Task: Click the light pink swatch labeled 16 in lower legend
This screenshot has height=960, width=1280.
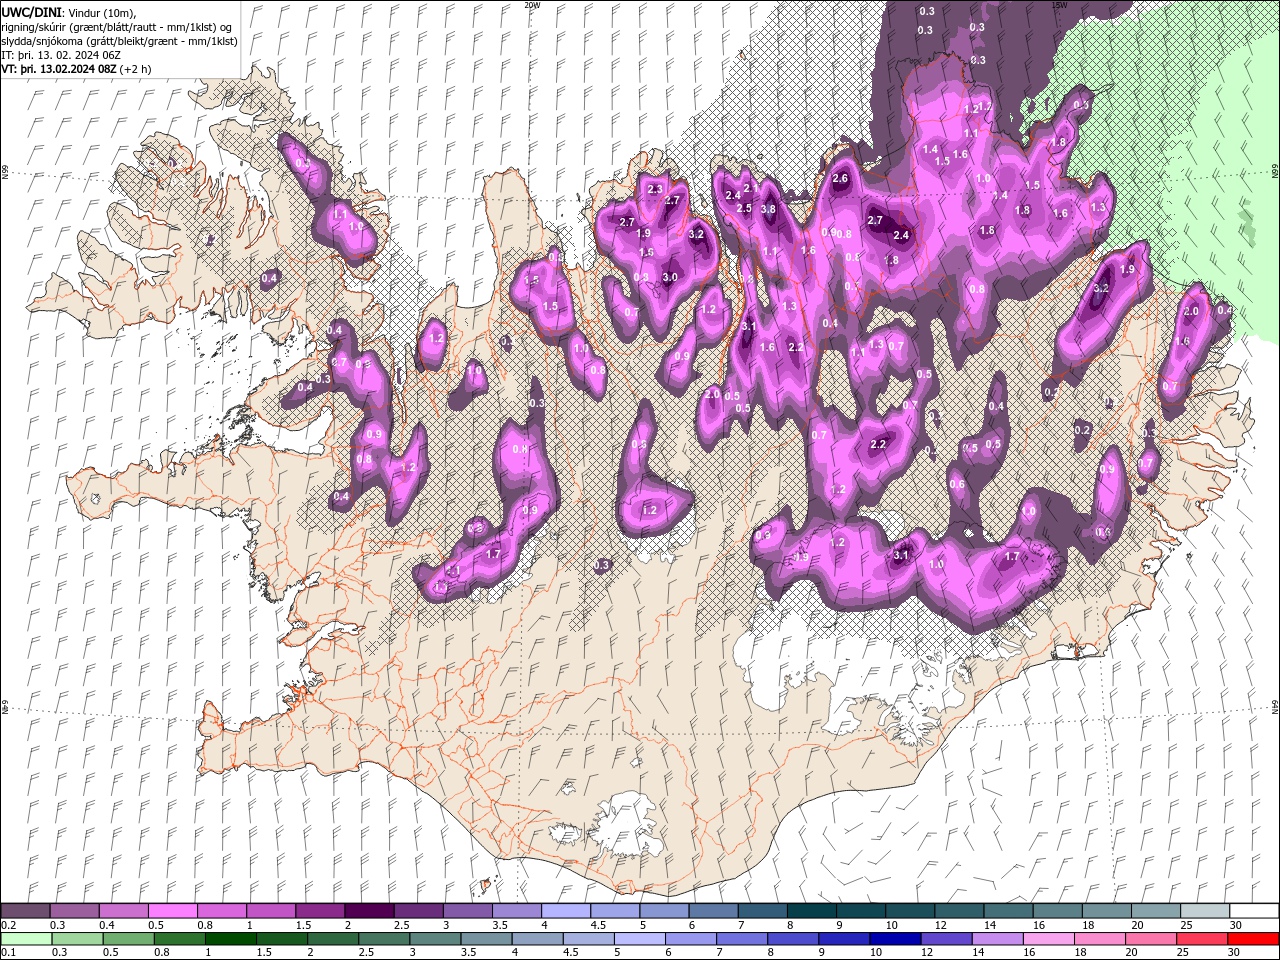Action: click(x=1047, y=939)
